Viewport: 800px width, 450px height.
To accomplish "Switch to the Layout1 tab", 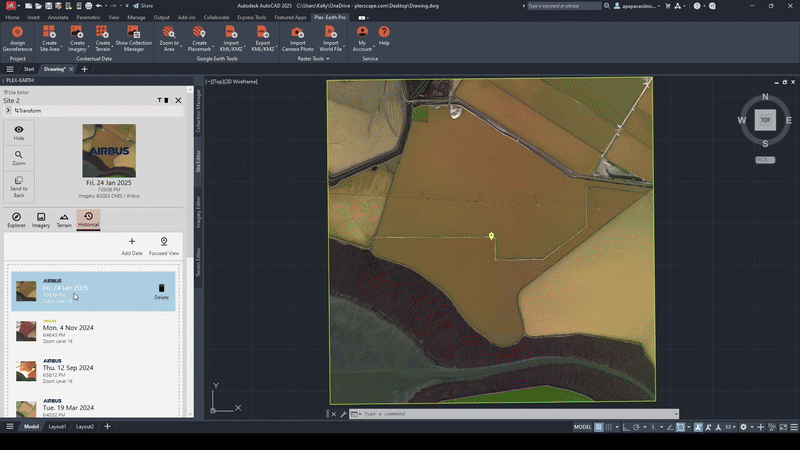I will pos(57,427).
